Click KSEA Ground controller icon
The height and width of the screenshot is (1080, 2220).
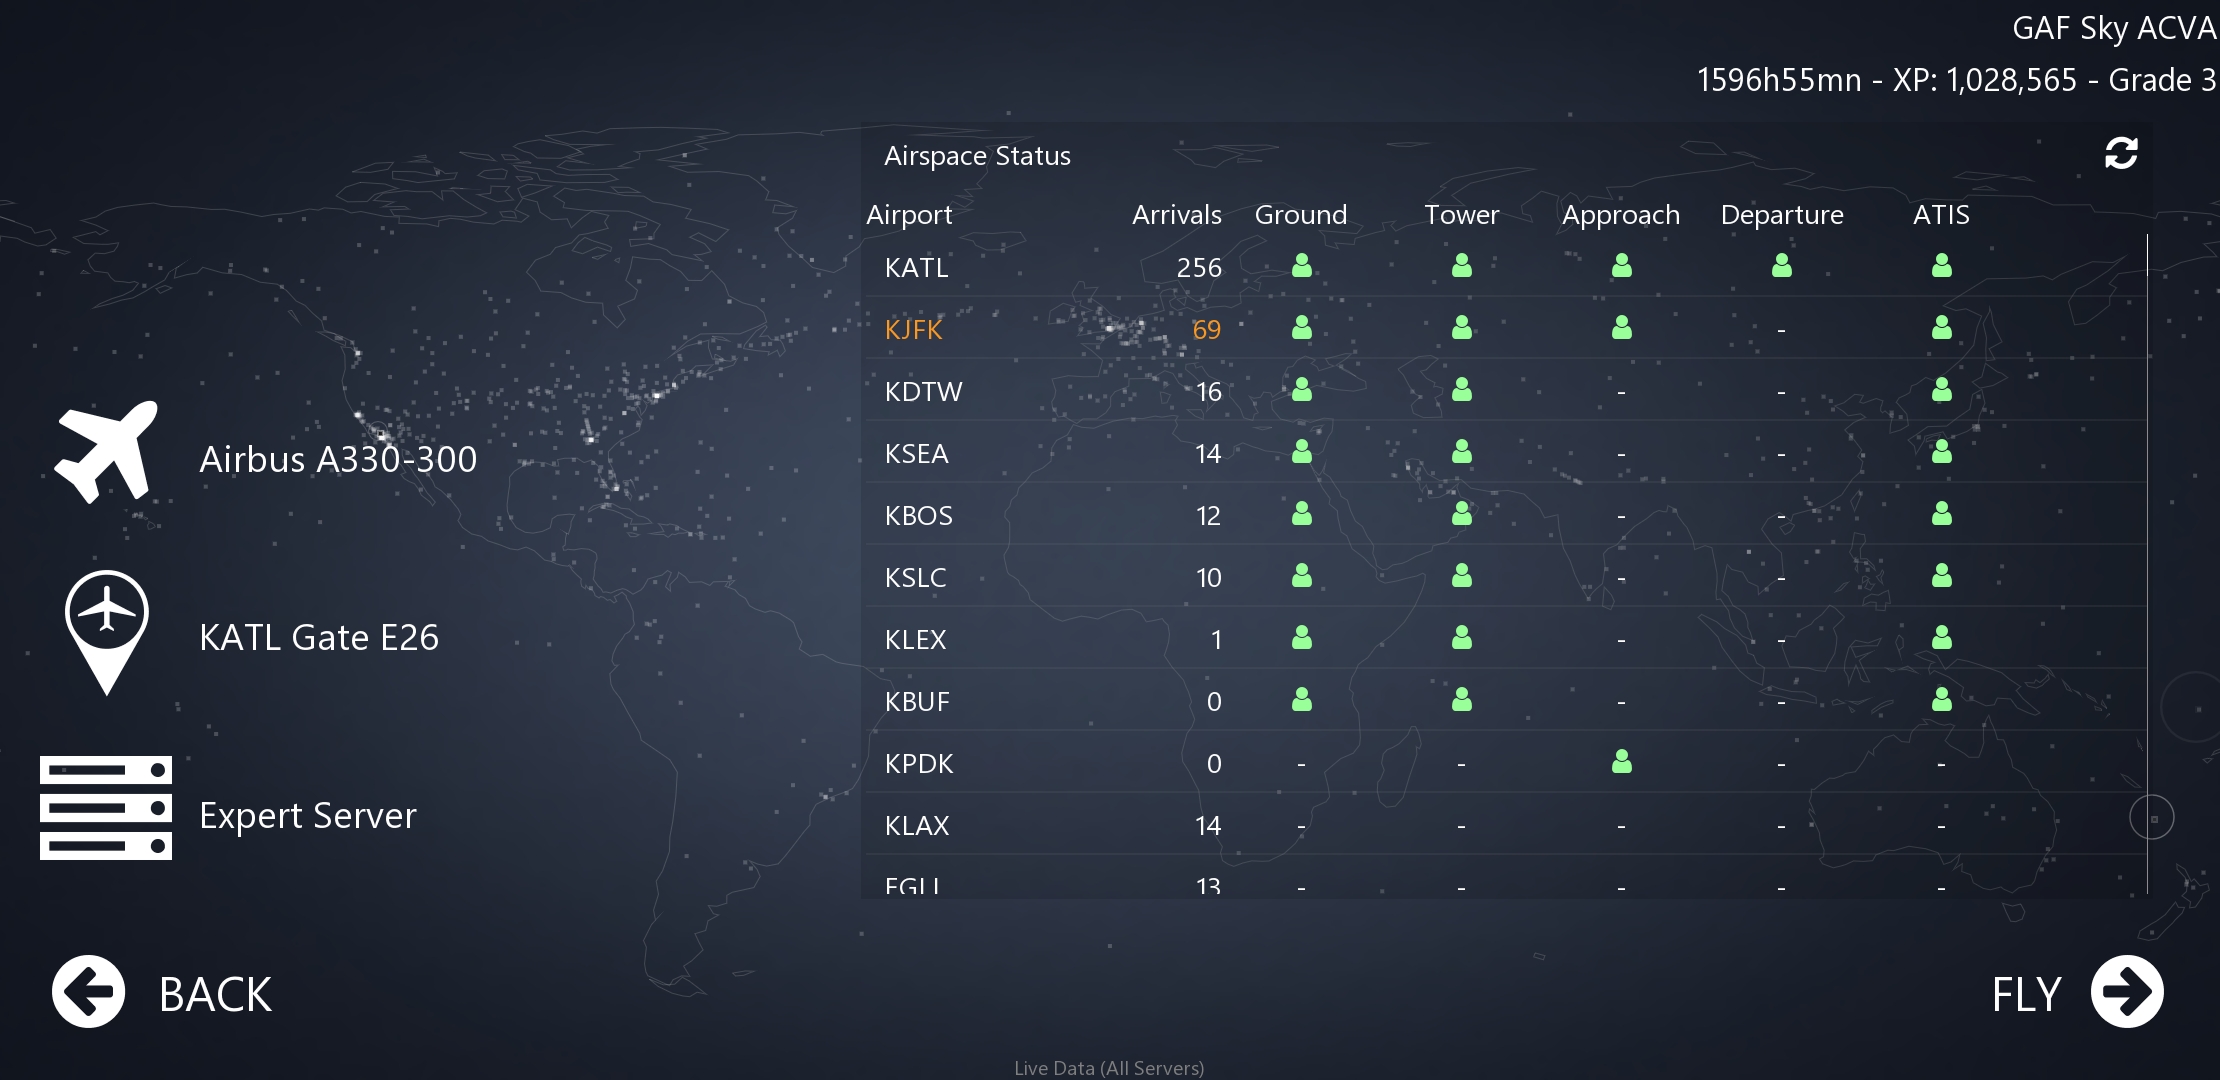click(1301, 452)
